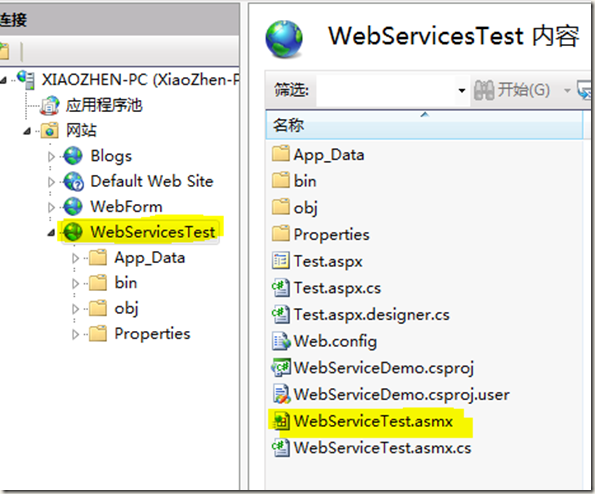Select 应用程序池 in the connections tree
Viewport: 595px width, 494px height.
(104, 105)
